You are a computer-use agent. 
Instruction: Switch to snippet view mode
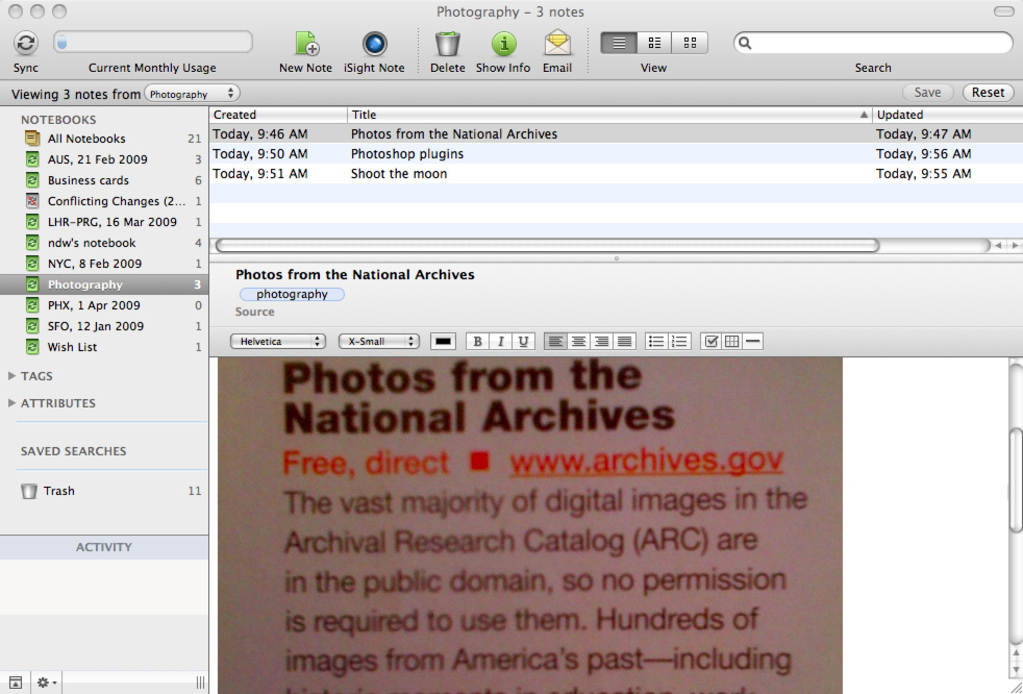point(654,43)
